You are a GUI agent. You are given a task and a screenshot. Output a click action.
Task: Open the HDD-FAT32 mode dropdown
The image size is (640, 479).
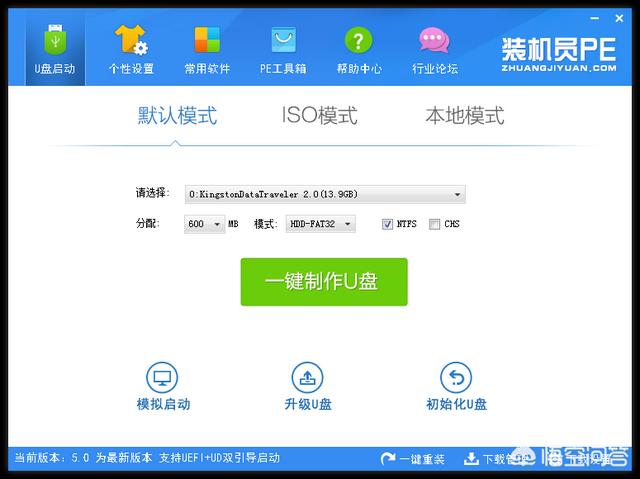(320, 224)
